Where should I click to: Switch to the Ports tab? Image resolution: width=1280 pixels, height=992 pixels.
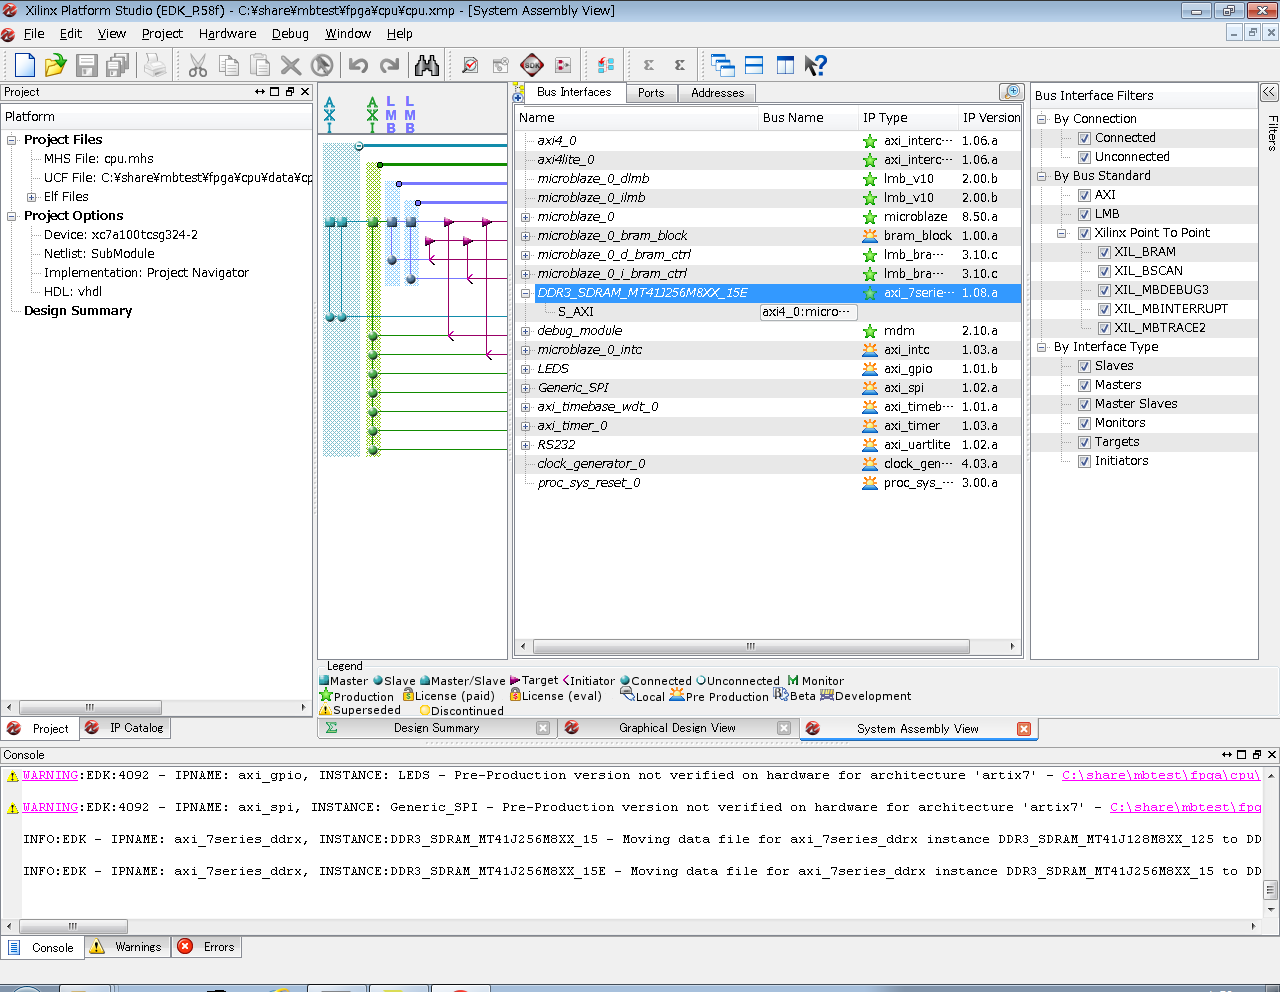pos(651,93)
